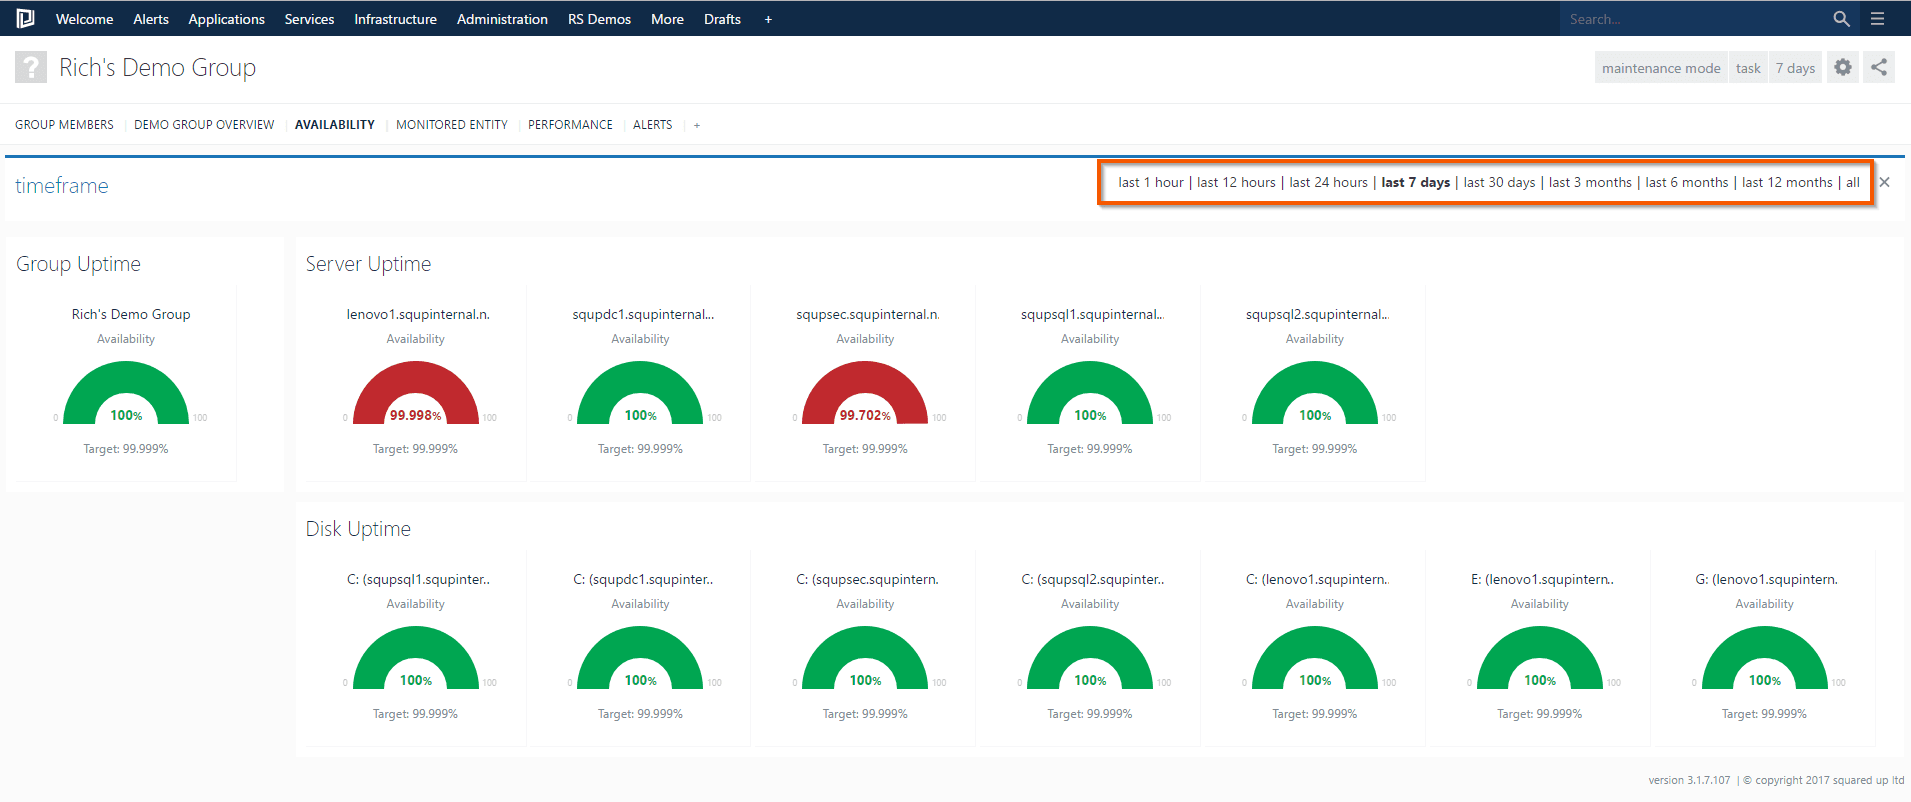
Task: Close the timeframe selector with X
Action: 1884,182
